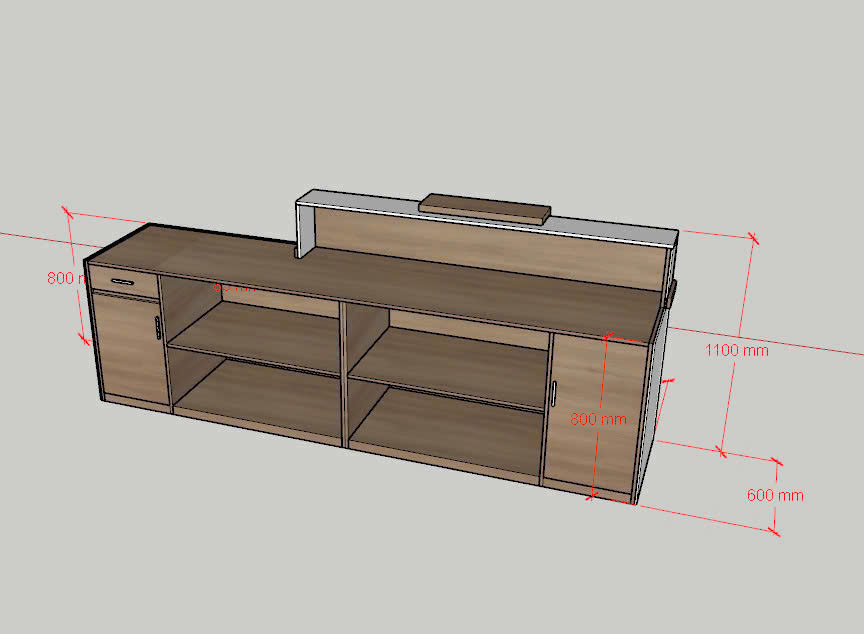The image size is (864, 634).
Task: Click the right cabinet door handle
Action: pos(552,393)
